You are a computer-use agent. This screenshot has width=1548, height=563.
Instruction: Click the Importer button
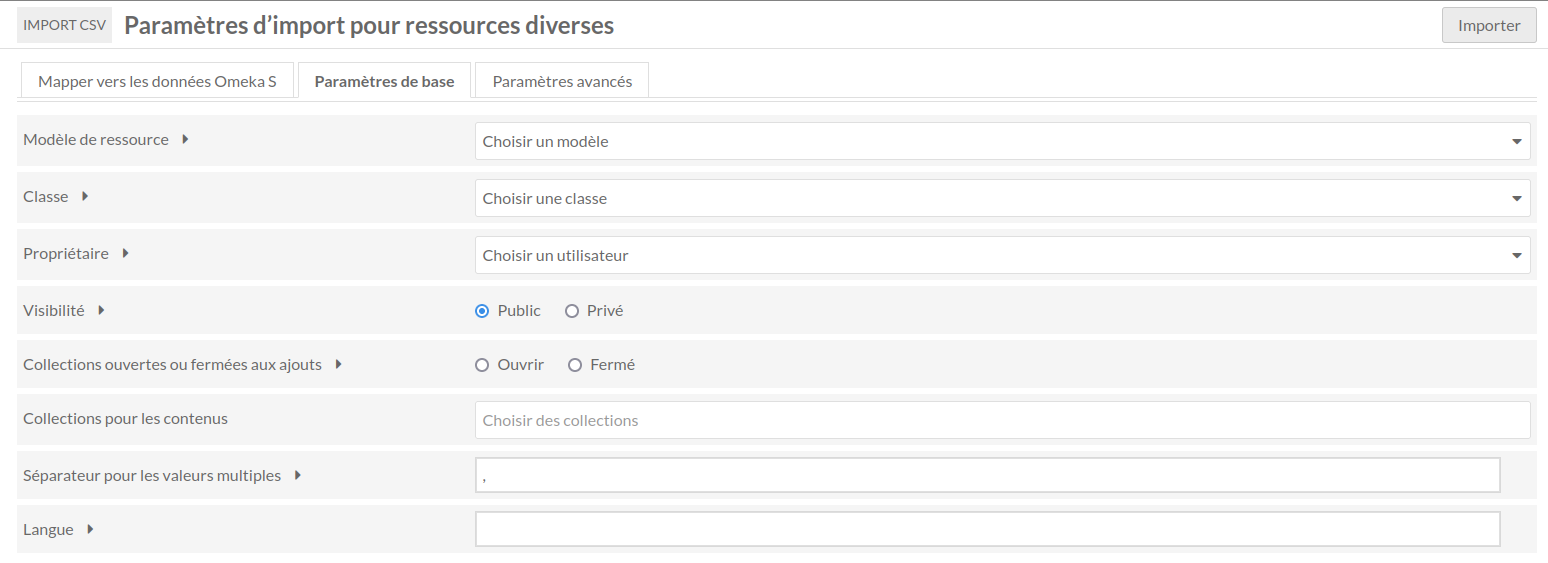pyautogui.click(x=1489, y=25)
